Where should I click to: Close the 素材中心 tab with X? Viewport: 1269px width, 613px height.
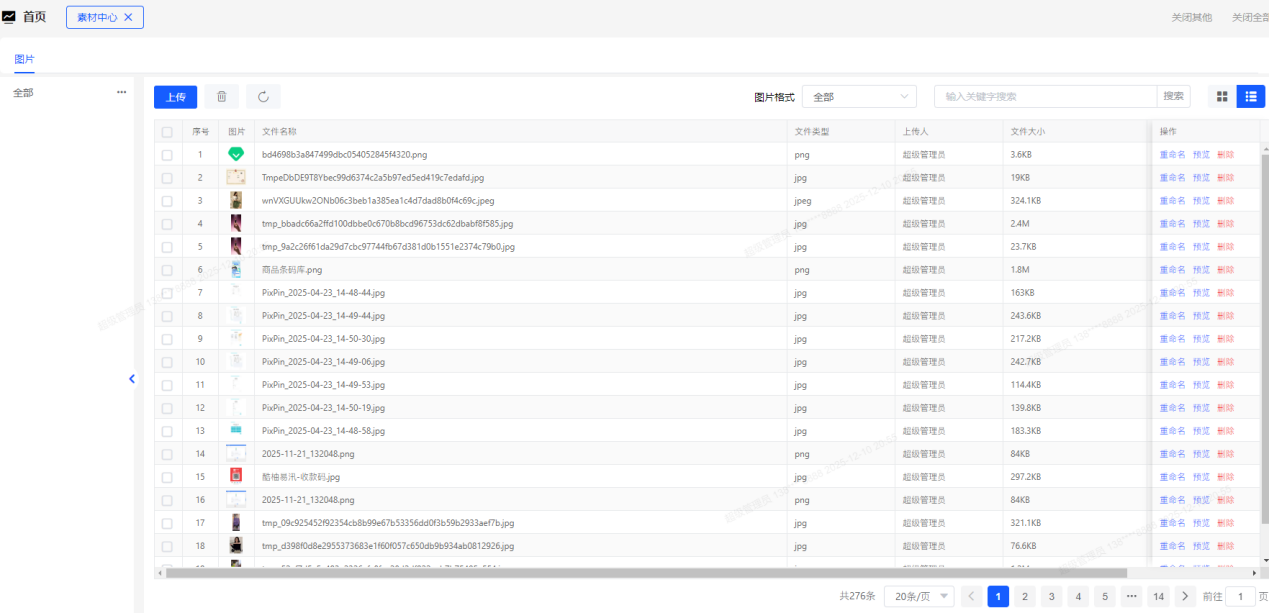128,17
